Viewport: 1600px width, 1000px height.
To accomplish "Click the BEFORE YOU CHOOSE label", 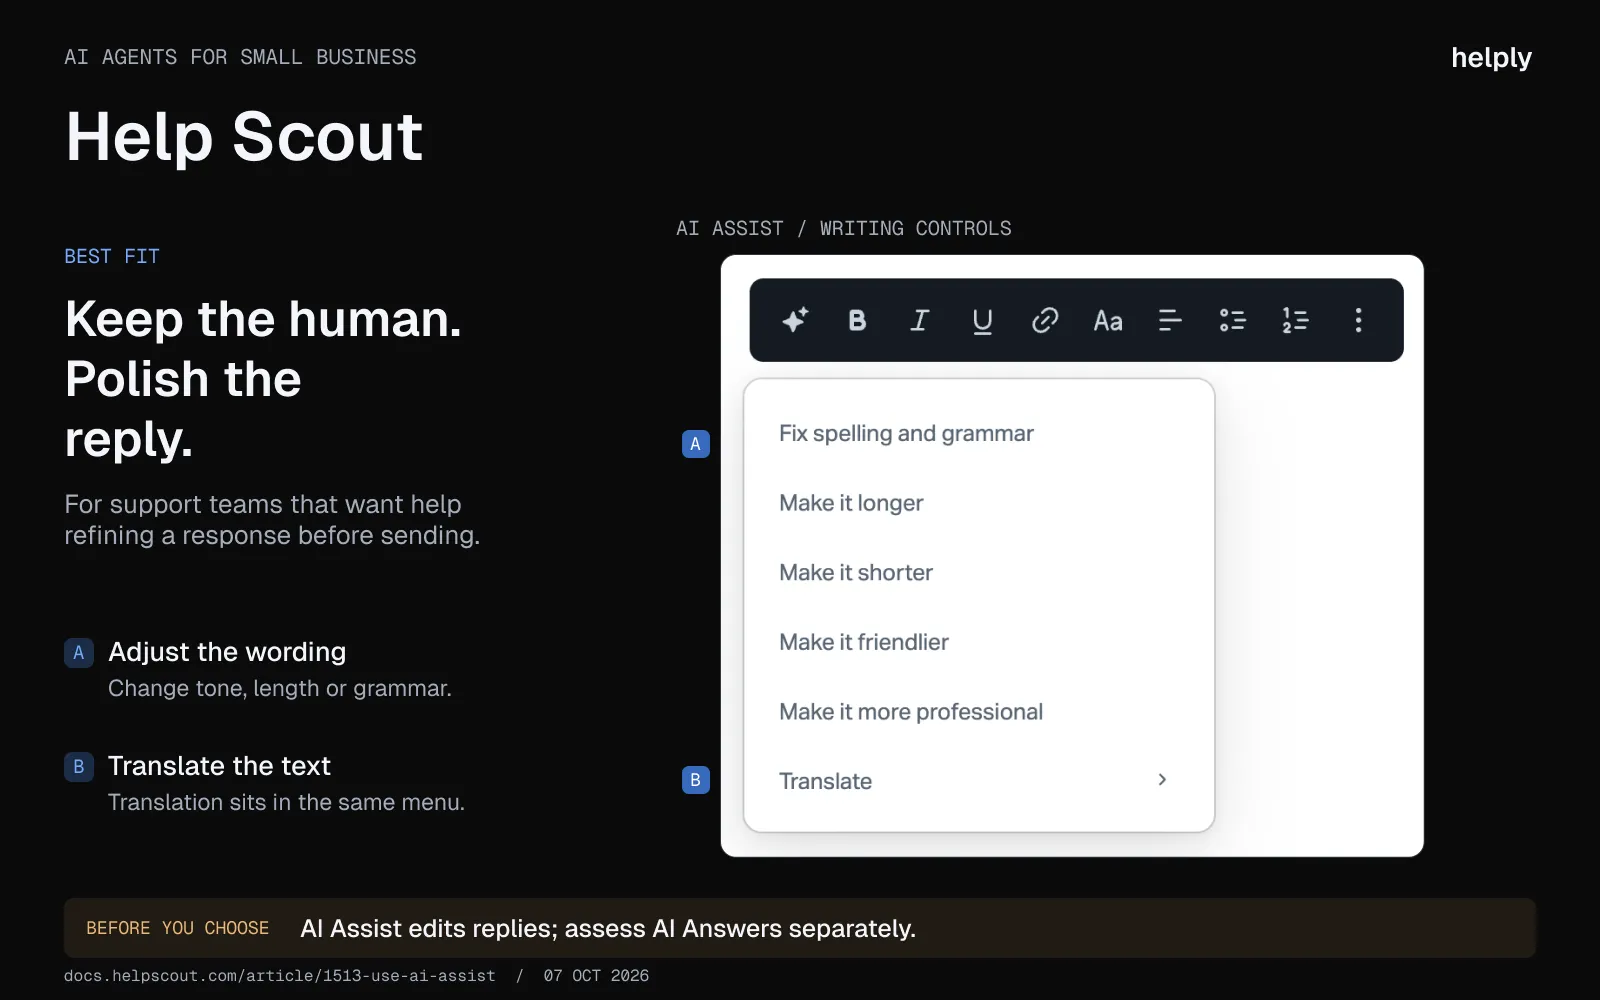I will click(x=178, y=929).
